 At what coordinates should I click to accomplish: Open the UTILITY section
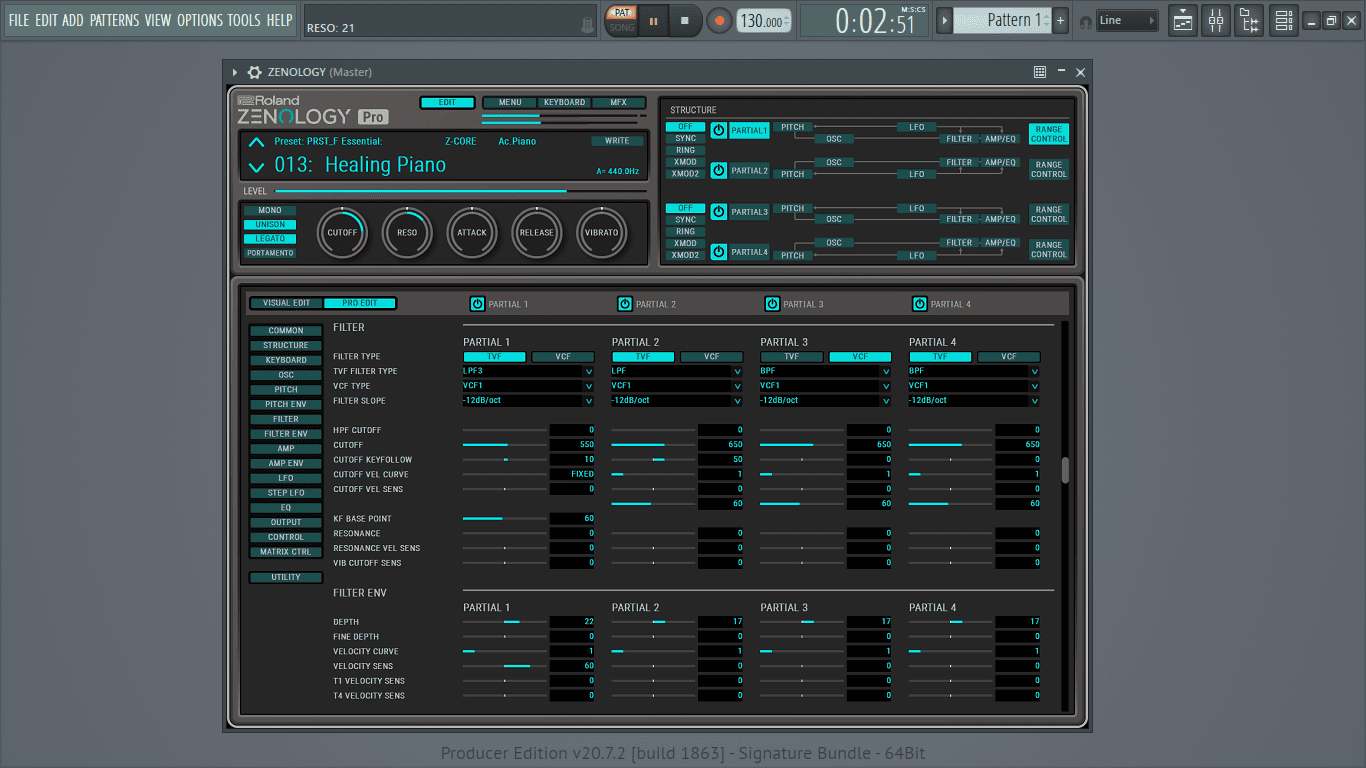point(286,577)
